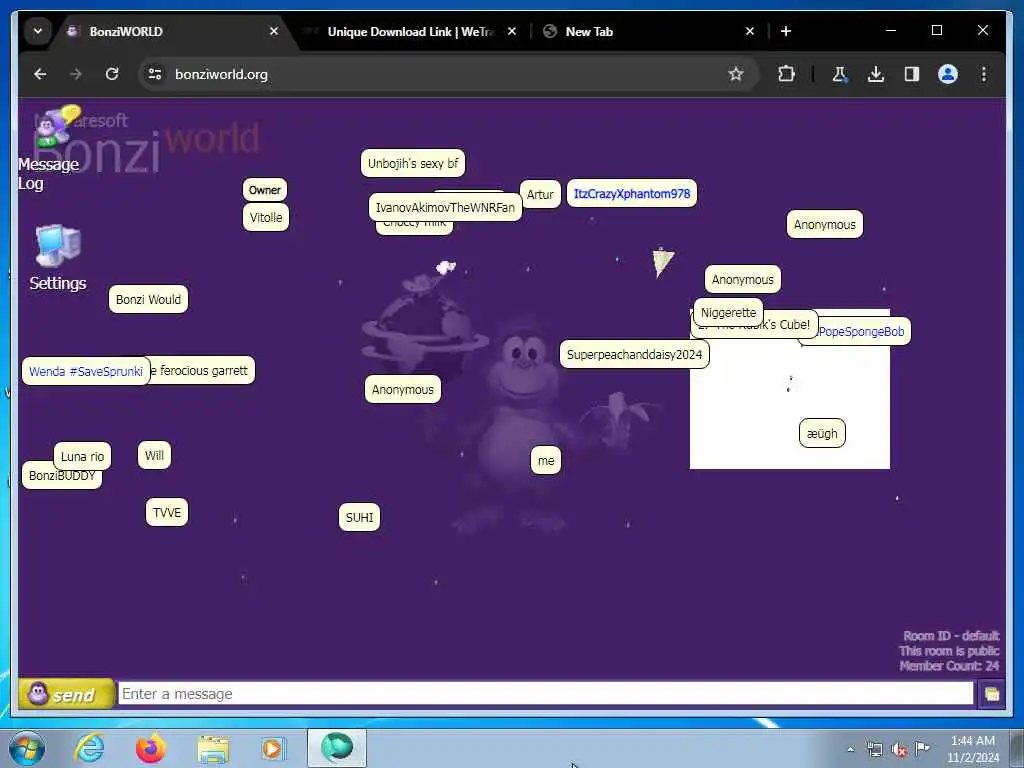Open the clock showing 1:44 AM
Viewport: 1024px width, 768px height.
[x=972, y=748]
